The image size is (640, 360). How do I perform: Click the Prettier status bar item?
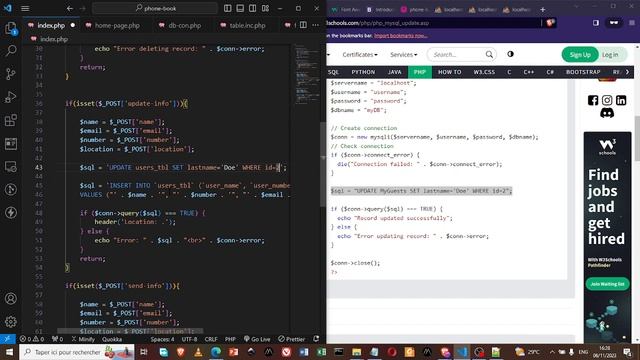tap(291, 339)
